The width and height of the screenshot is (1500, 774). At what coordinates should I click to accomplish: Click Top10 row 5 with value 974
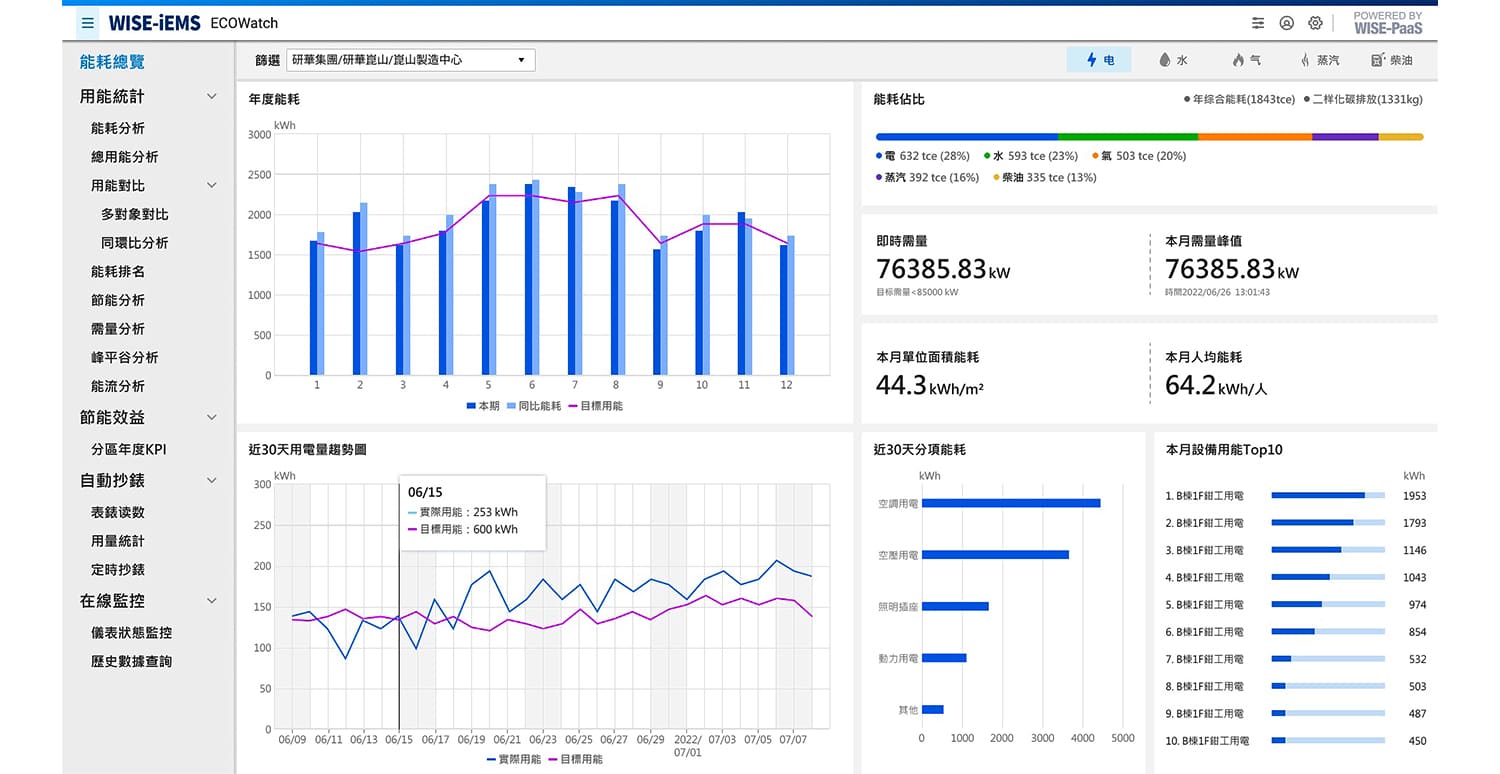(x=1296, y=604)
